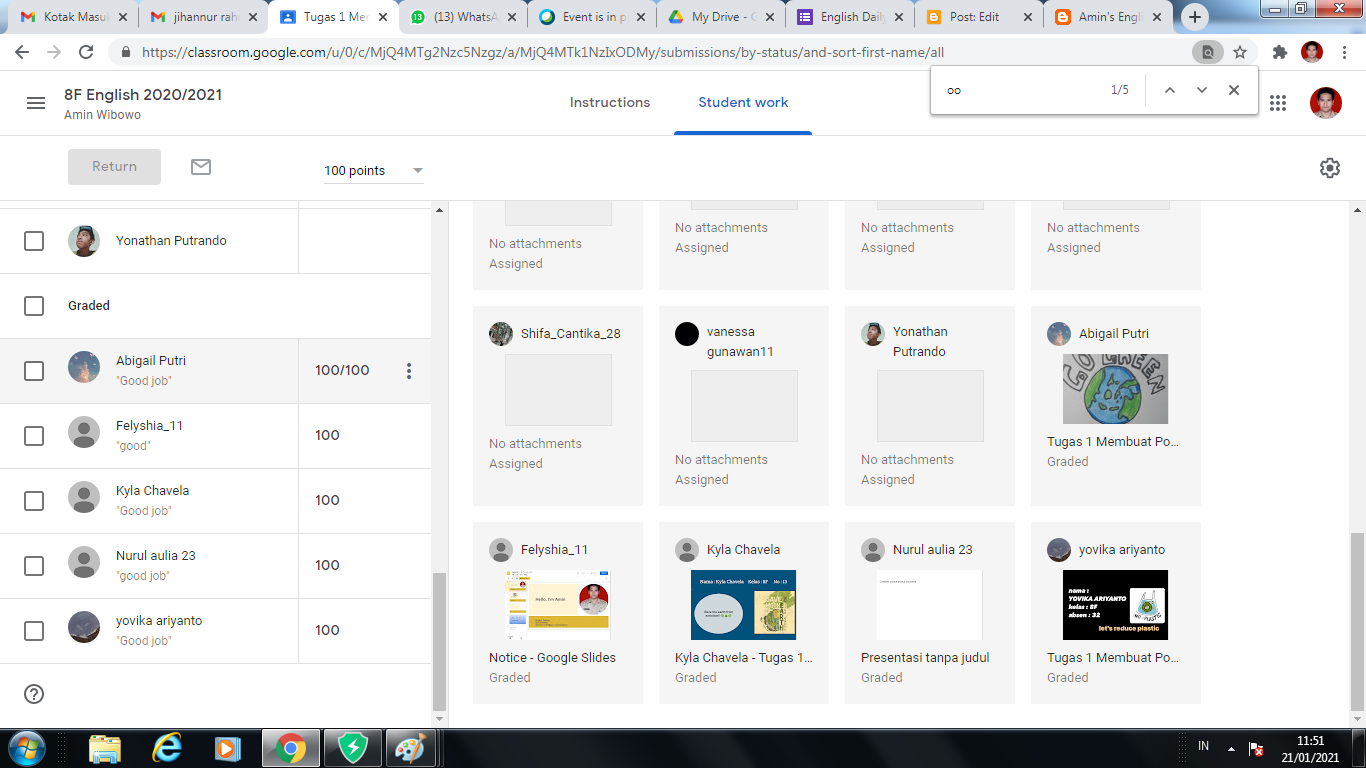Click the zoom magnifier icon in the address bar
This screenshot has height=768, width=1366.
pyautogui.click(x=1208, y=52)
